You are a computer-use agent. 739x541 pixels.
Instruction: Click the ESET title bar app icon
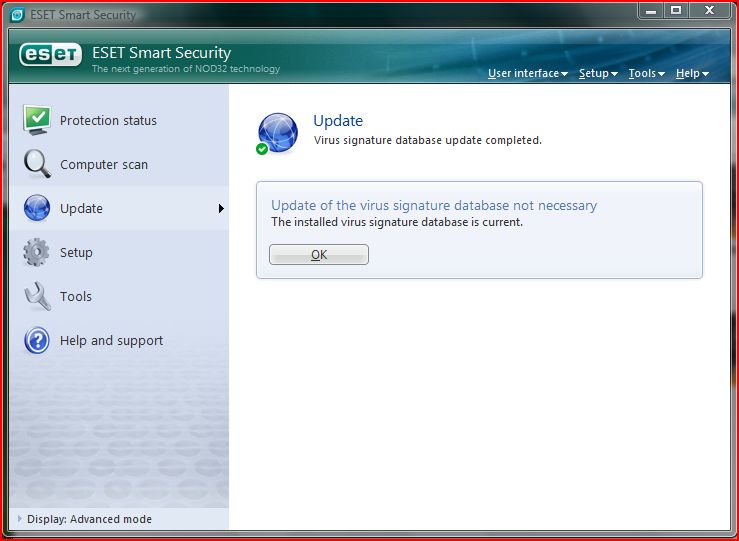pyautogui.click(x=17, y=15)
